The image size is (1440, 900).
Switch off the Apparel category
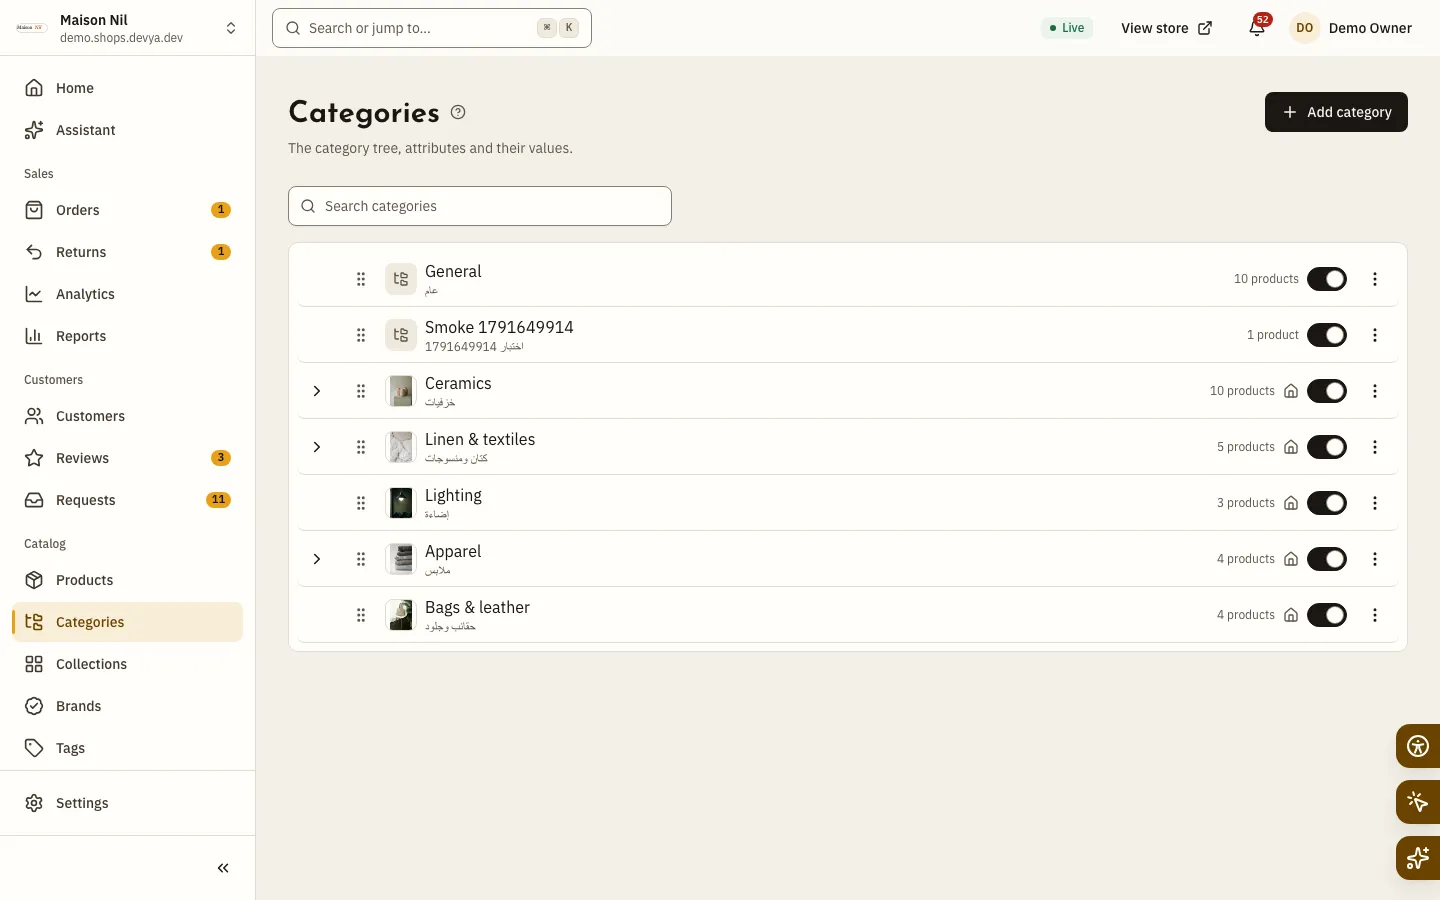pos(1327,559)
